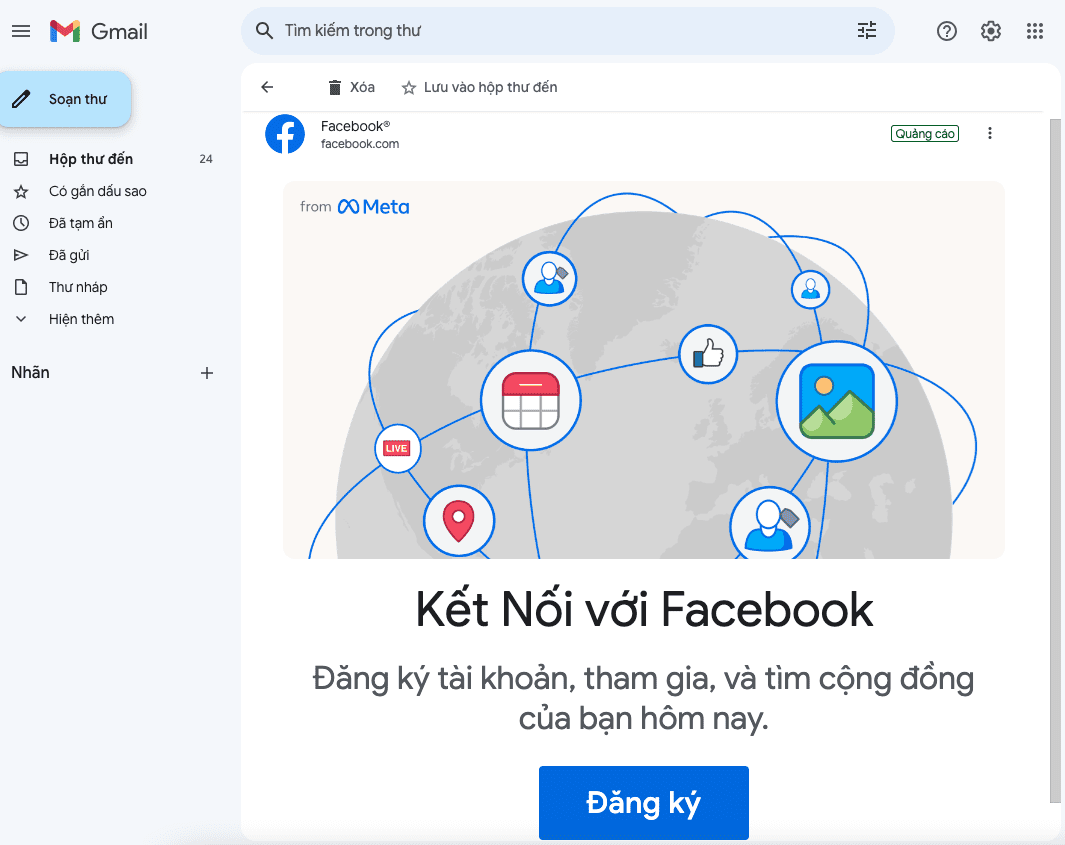Expand Hiện thêm chevron in sidebar

(21, 319)
